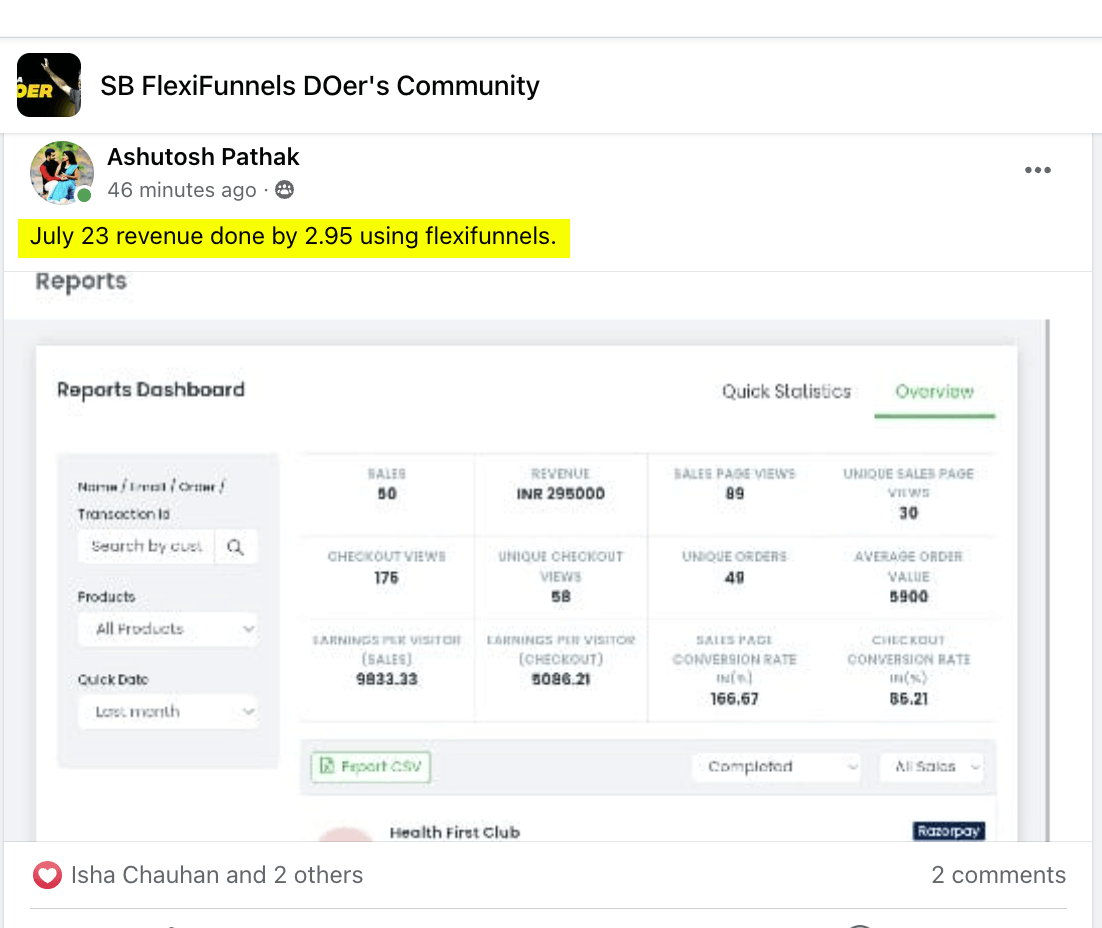Click the 46 minutes ago timestamp

click(x=182, y=190)
